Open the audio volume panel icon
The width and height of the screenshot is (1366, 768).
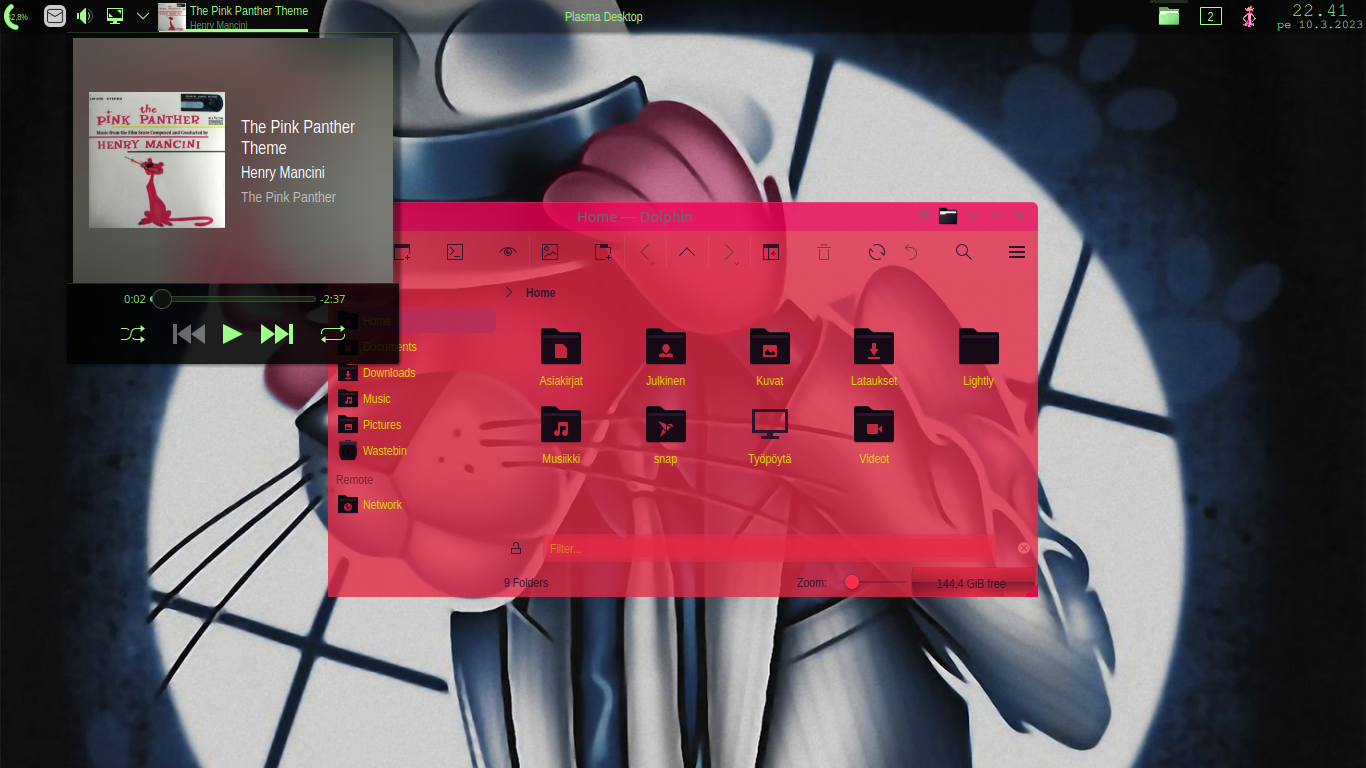point(85,16)
